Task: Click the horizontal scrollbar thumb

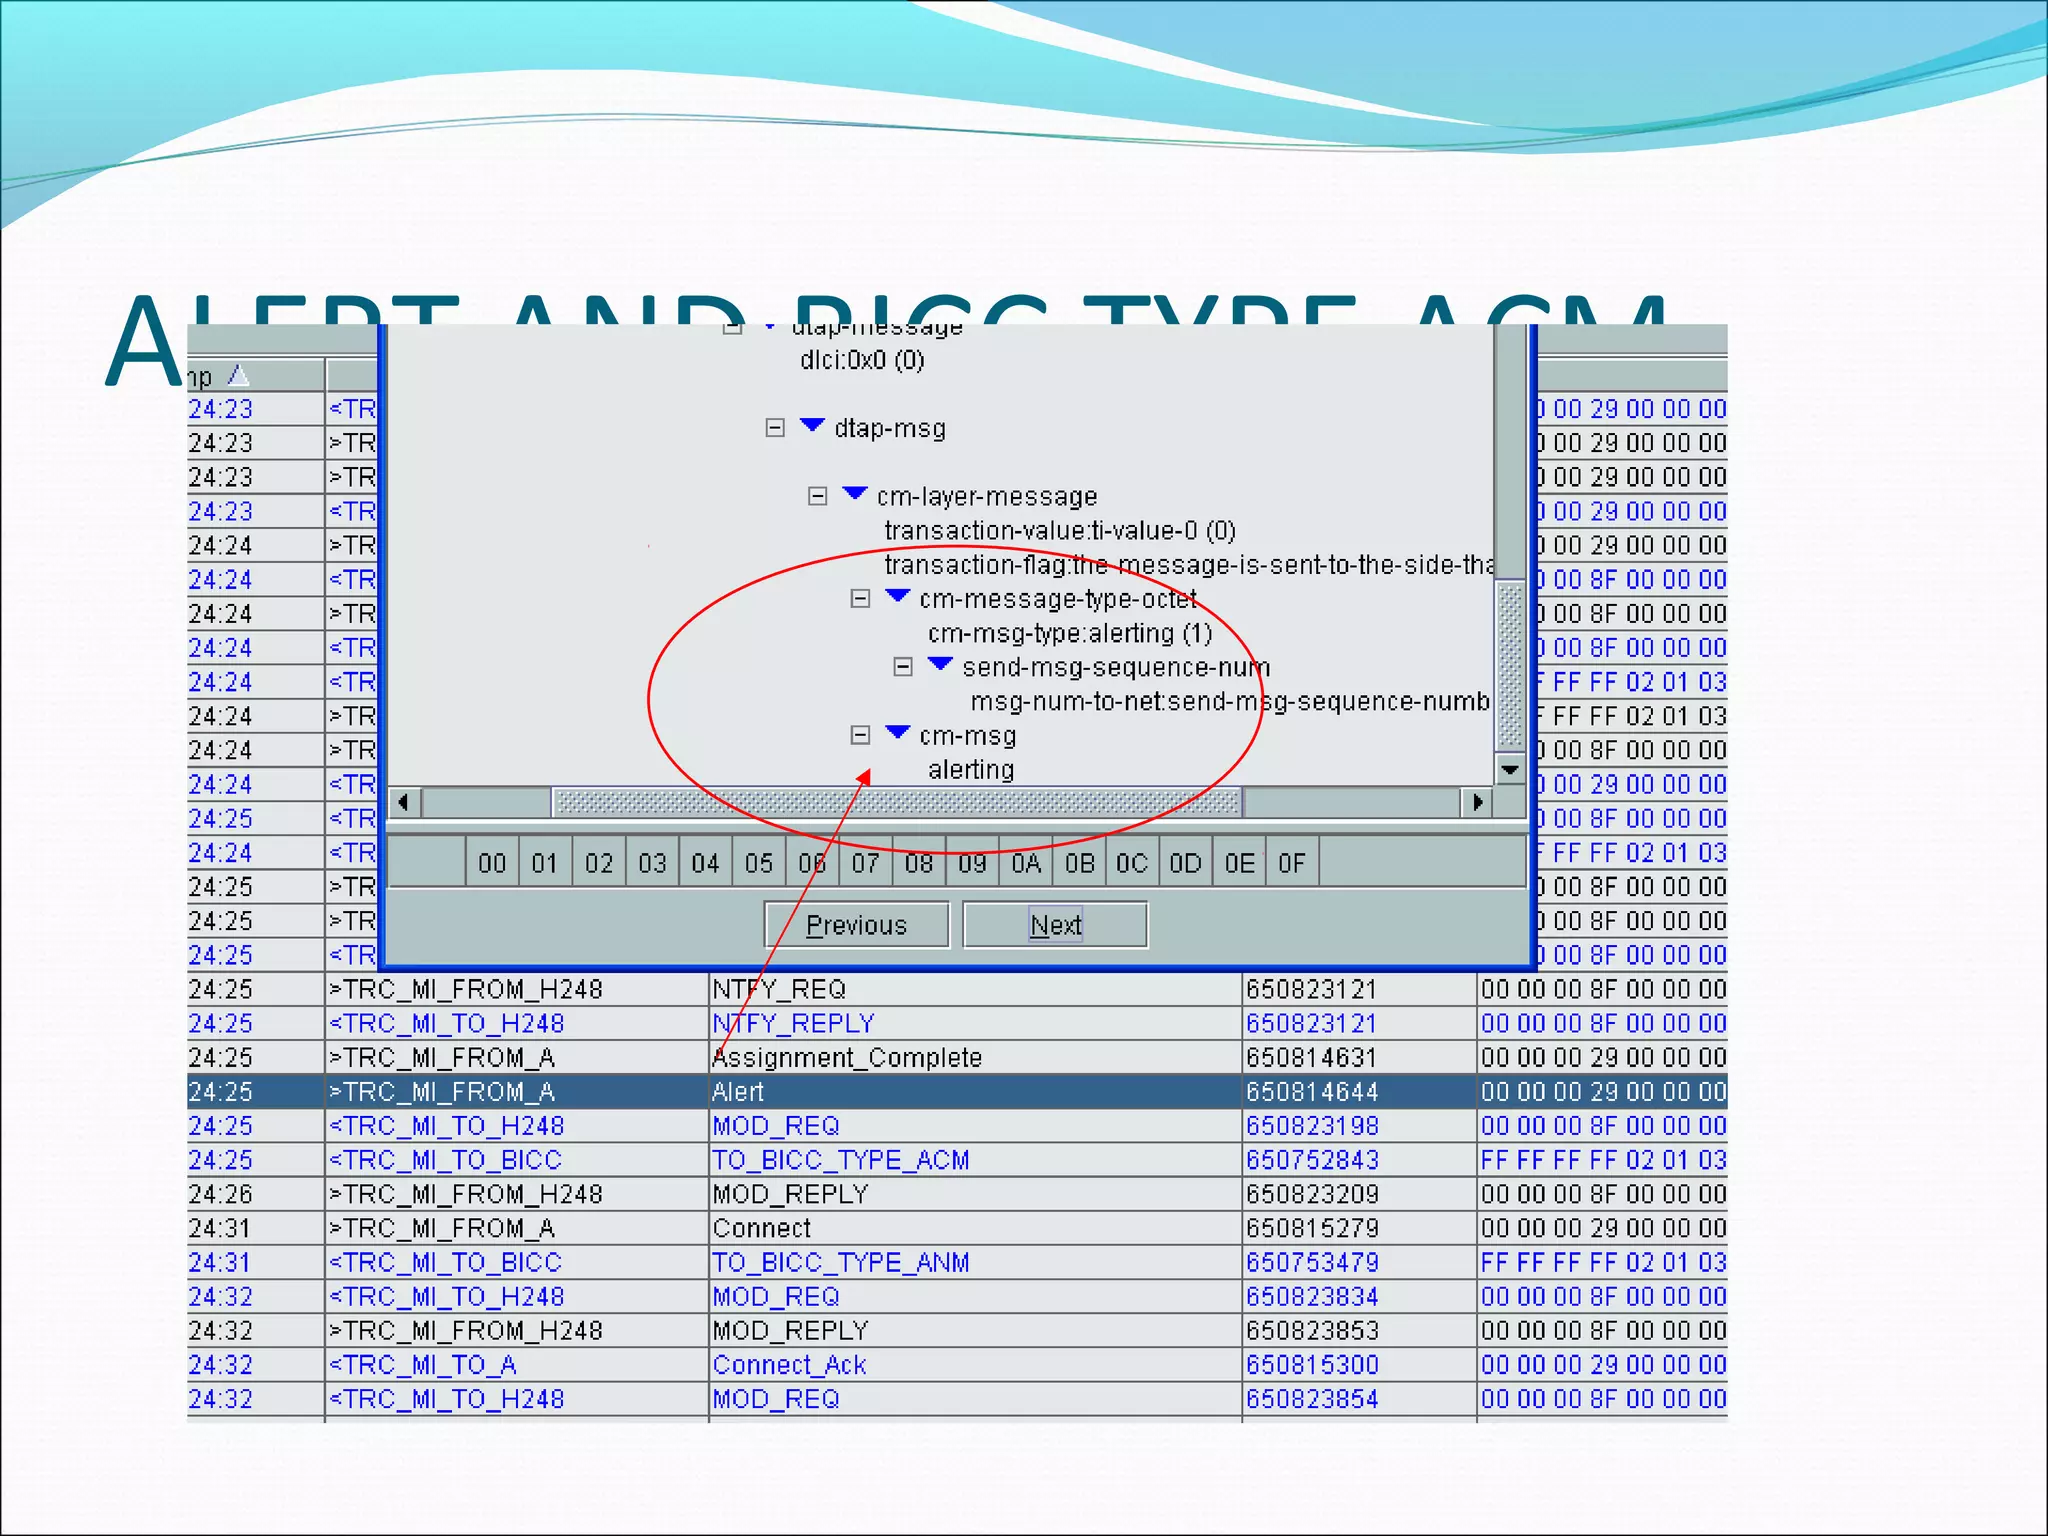Action: pyautogui.click(x=897, y=802)
